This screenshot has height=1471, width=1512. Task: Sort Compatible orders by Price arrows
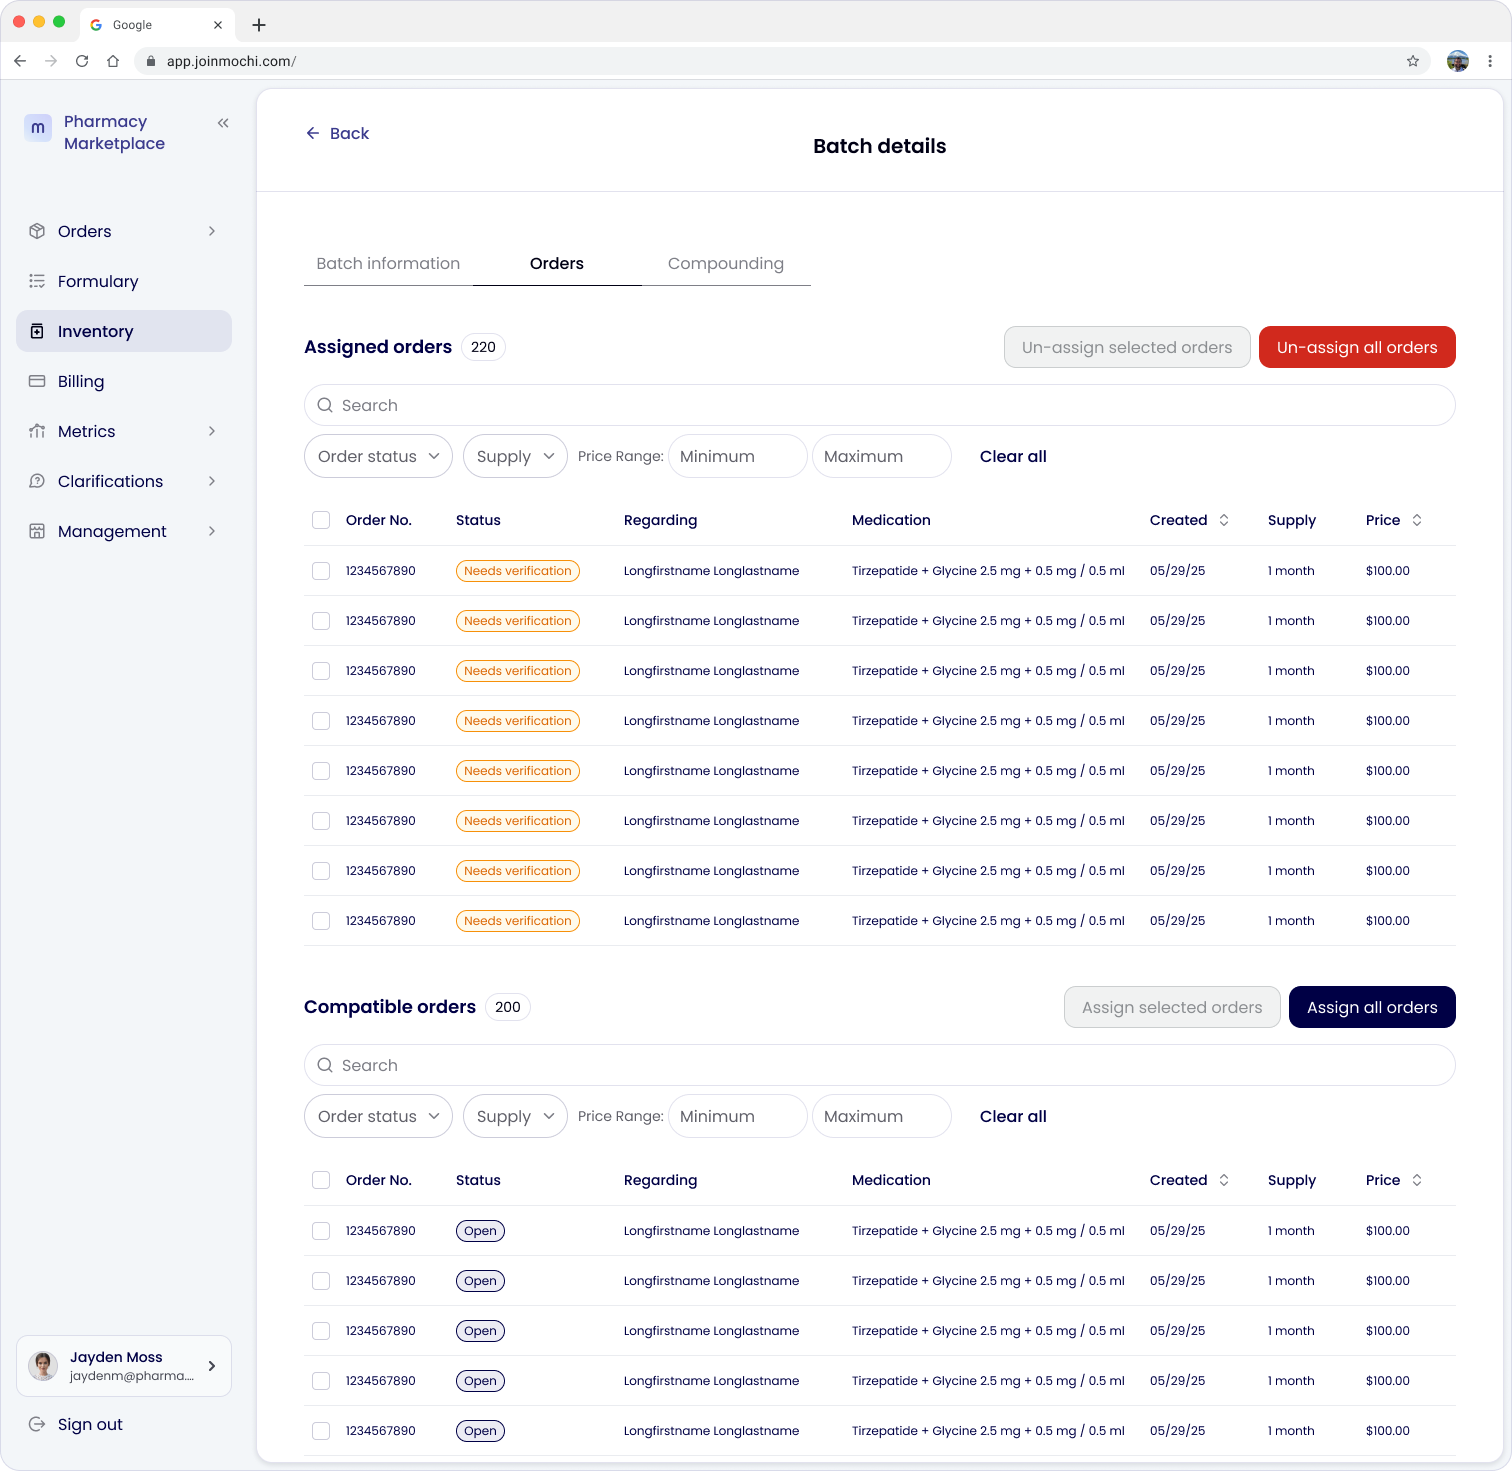point(1417,1180)
